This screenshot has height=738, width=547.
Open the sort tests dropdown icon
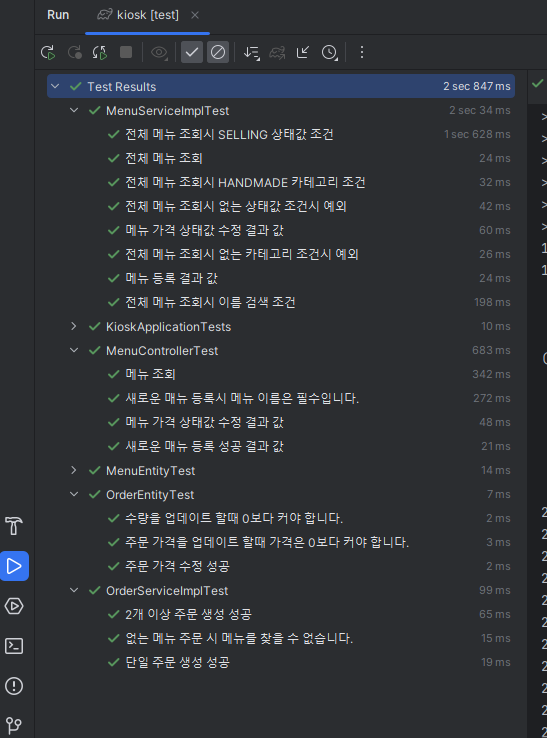[x=251, y=52]
